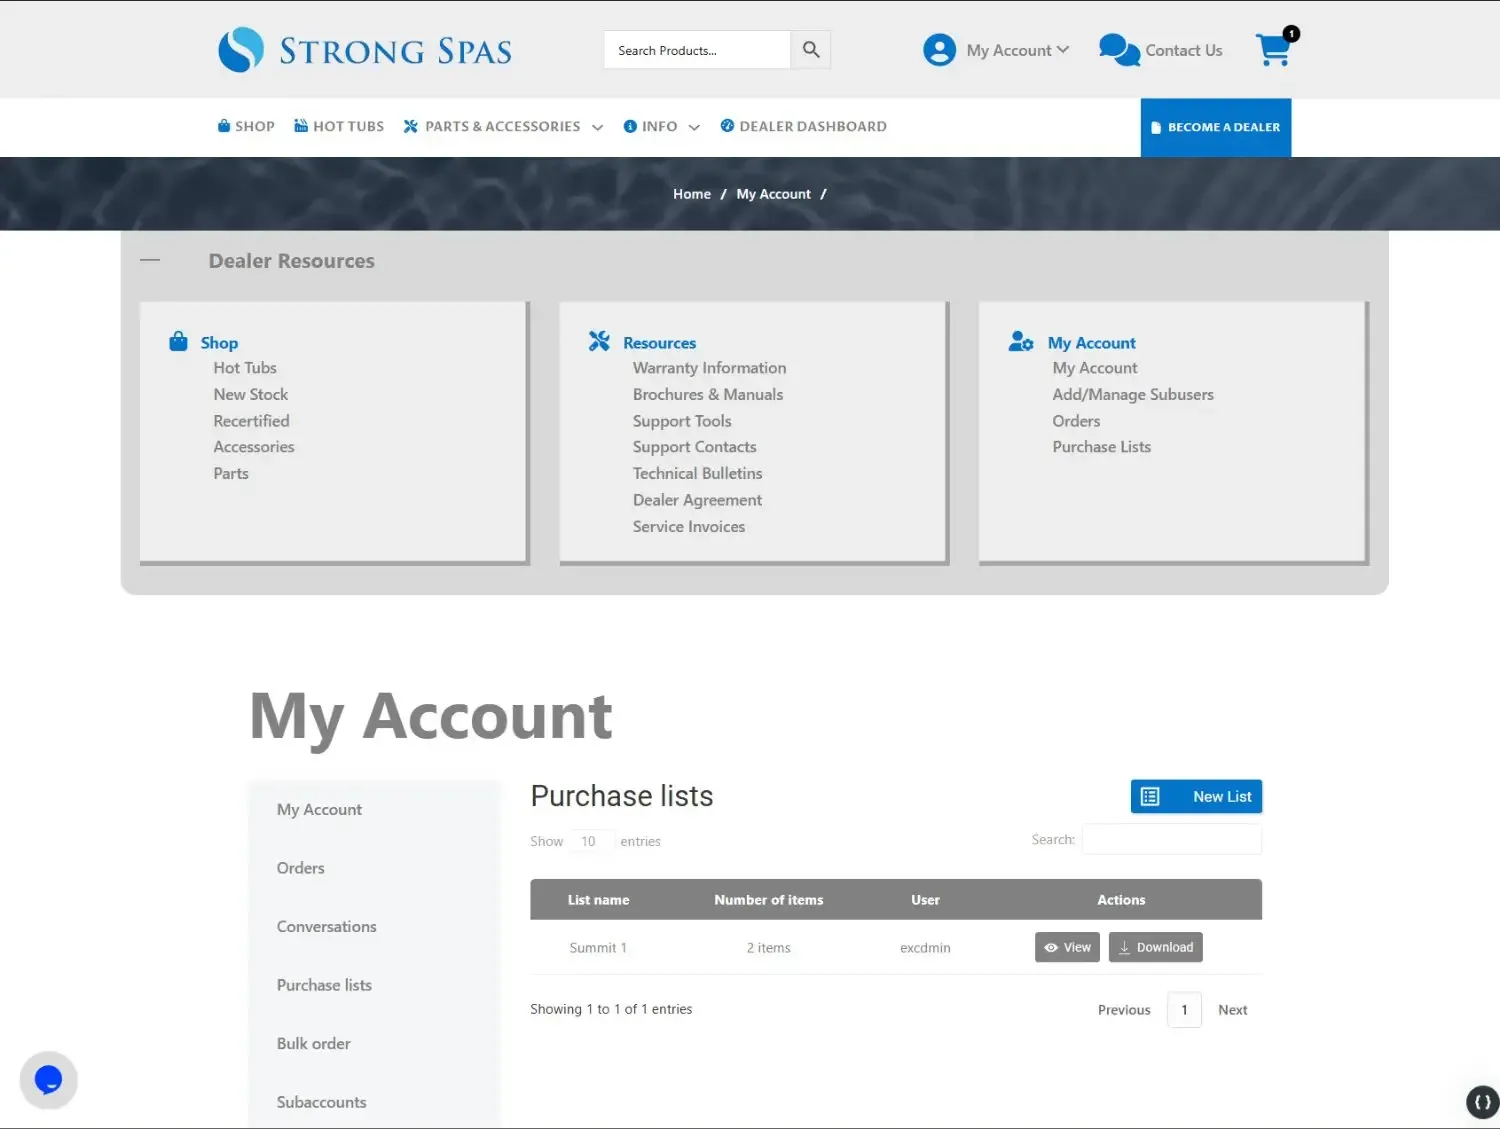Viewport: 1500px width, 1129px height.
Task: Click the New List button
Action: point(1196,797)
